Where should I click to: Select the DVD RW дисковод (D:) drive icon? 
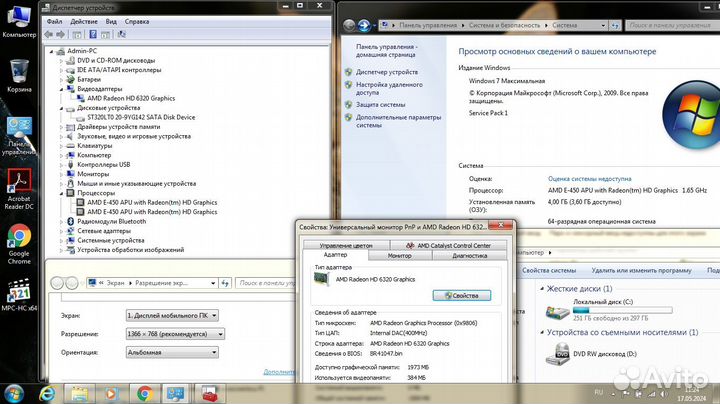click(x=557, y=354)
